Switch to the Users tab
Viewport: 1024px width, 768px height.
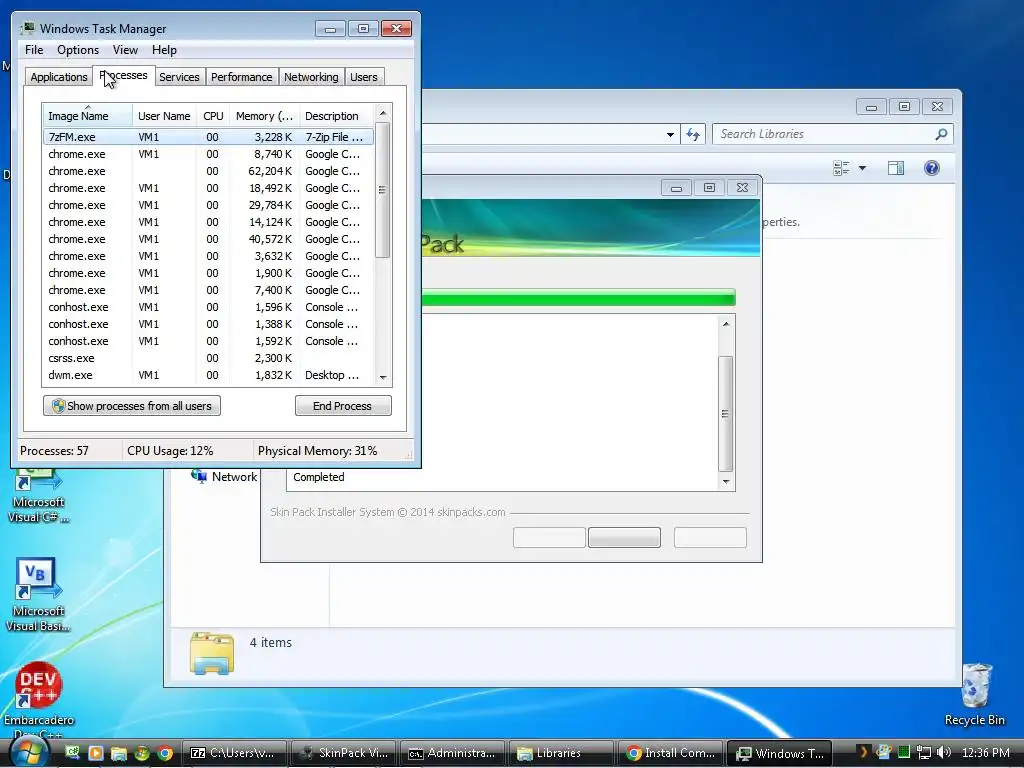(x=364, y=77)
